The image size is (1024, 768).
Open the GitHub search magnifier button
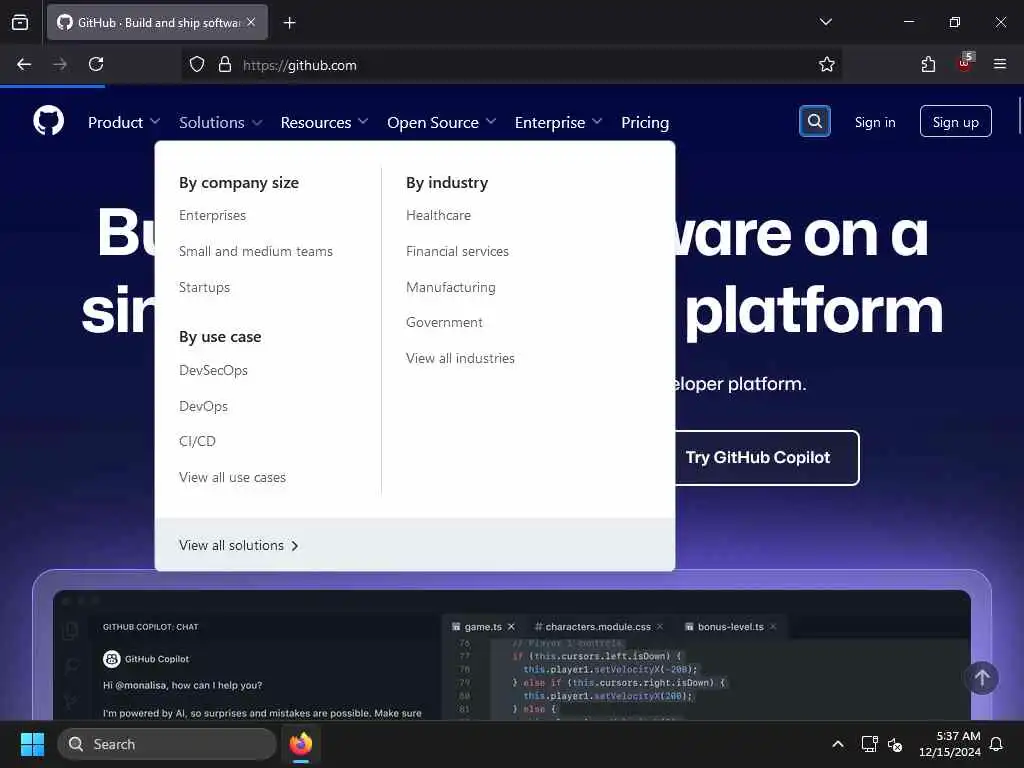[x=814, y=121]
